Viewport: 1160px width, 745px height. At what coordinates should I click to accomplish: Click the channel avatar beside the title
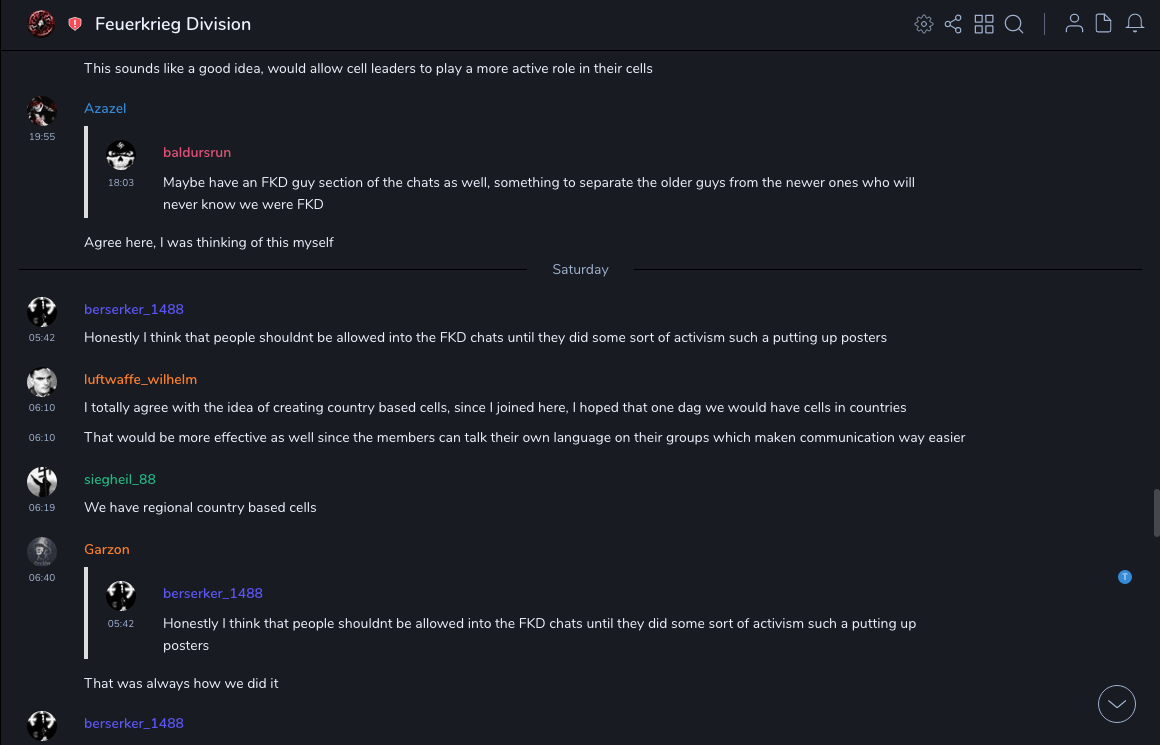[x=41, y=24]
